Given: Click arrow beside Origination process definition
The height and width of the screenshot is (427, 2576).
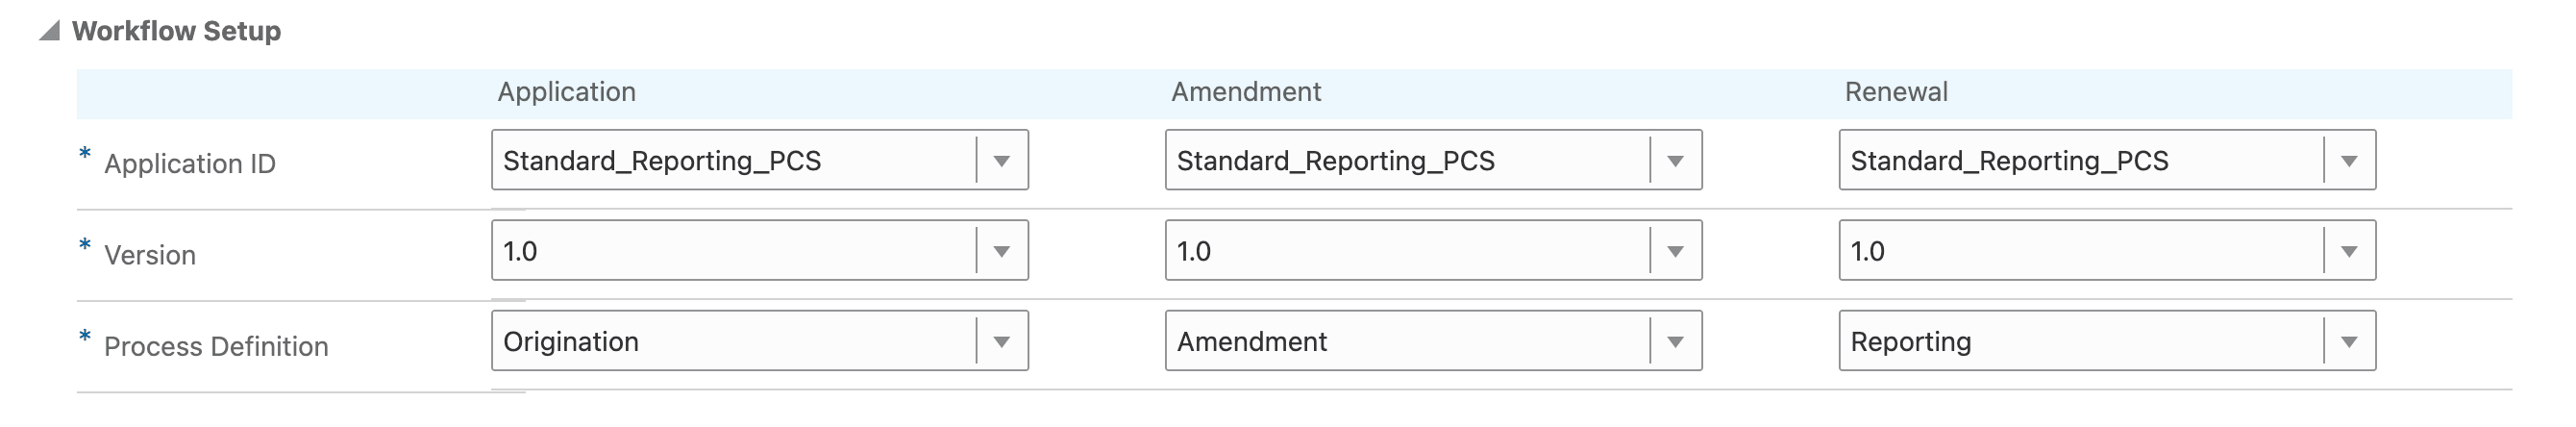Looking at the screenshot, I should [x=1001, y=342].
